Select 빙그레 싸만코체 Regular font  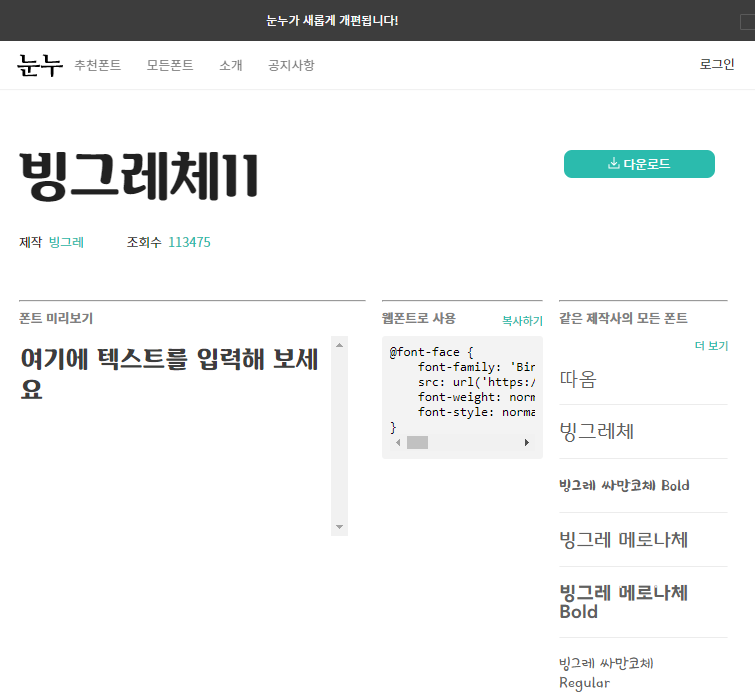point(606,673)
